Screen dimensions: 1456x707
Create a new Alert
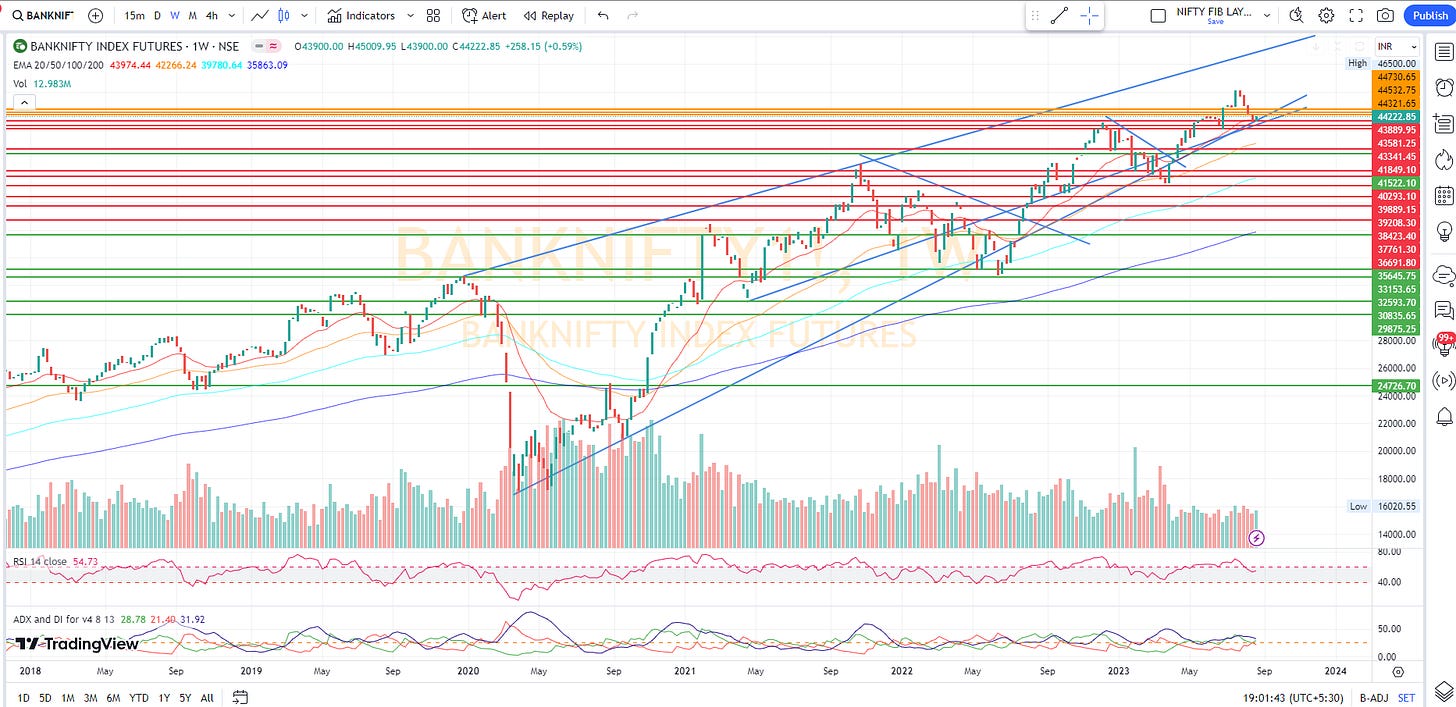click(484, 16)
